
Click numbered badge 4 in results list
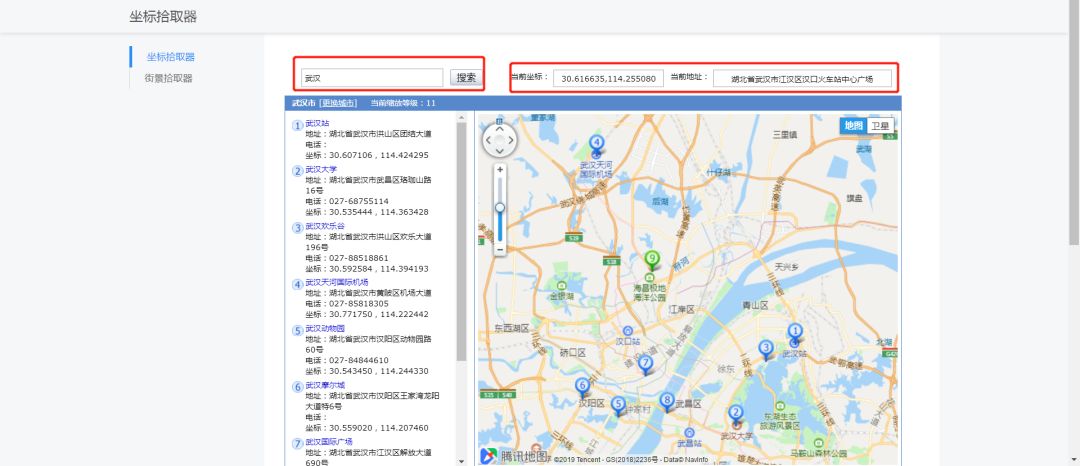pyautogui.click(x=298, y=284)
